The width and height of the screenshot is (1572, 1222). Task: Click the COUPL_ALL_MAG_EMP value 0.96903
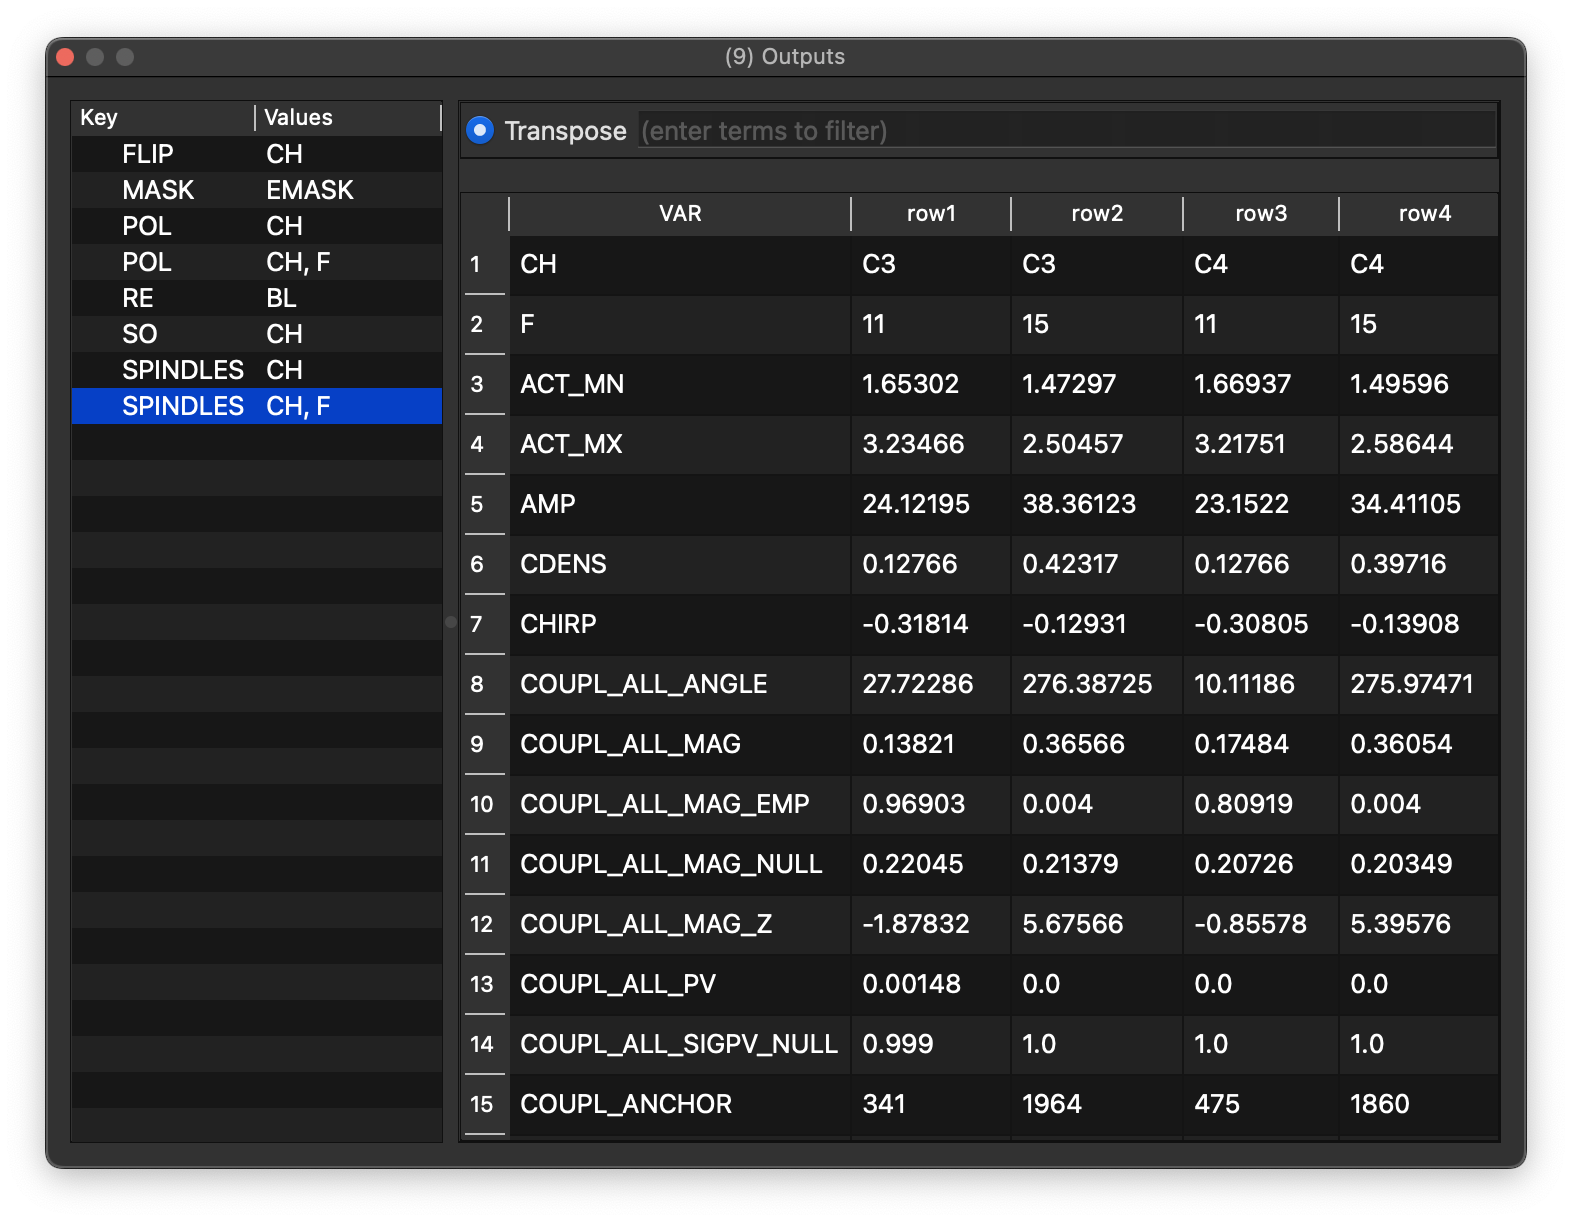(931, 805)
